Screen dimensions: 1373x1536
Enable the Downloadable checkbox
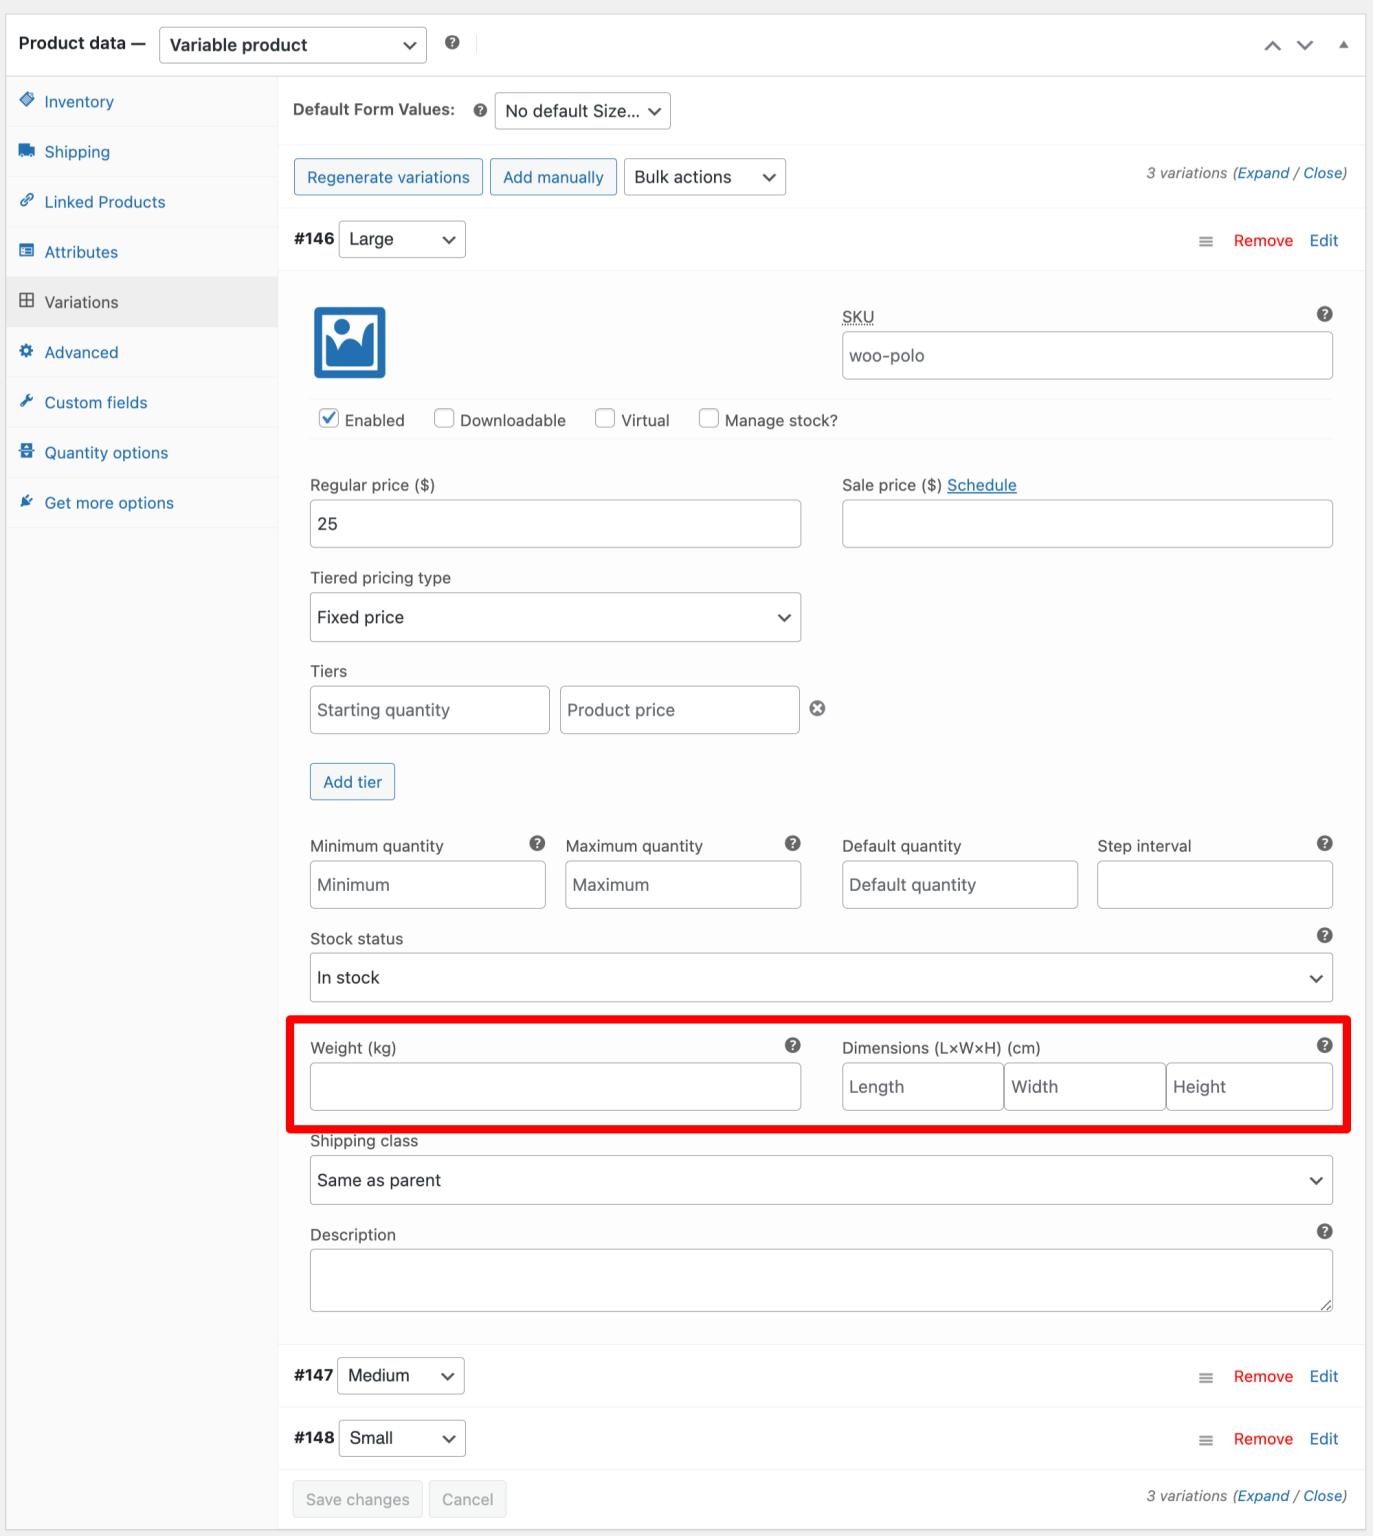443,418
